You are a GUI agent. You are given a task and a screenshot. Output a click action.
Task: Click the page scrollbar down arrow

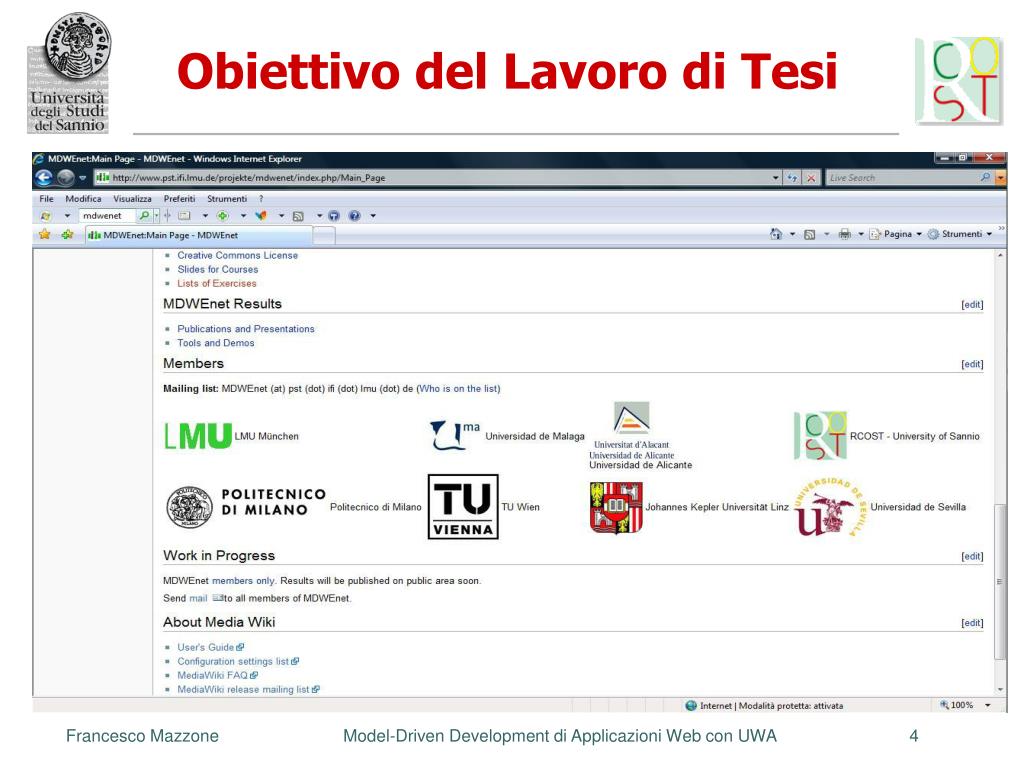1000,690
